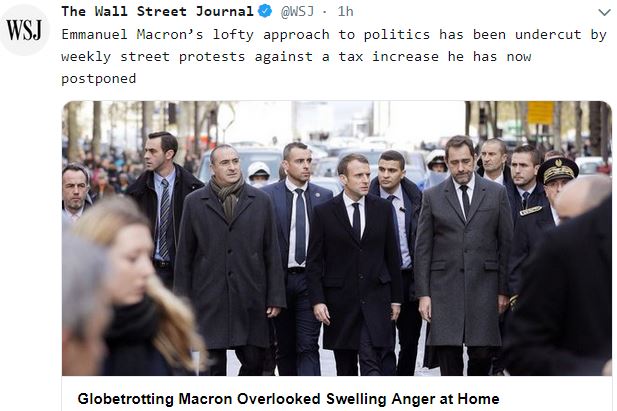Click the word 'postponed' in tweet
Image resolution: width=617 pixels, height=411 pixels.
click(99, 78)
